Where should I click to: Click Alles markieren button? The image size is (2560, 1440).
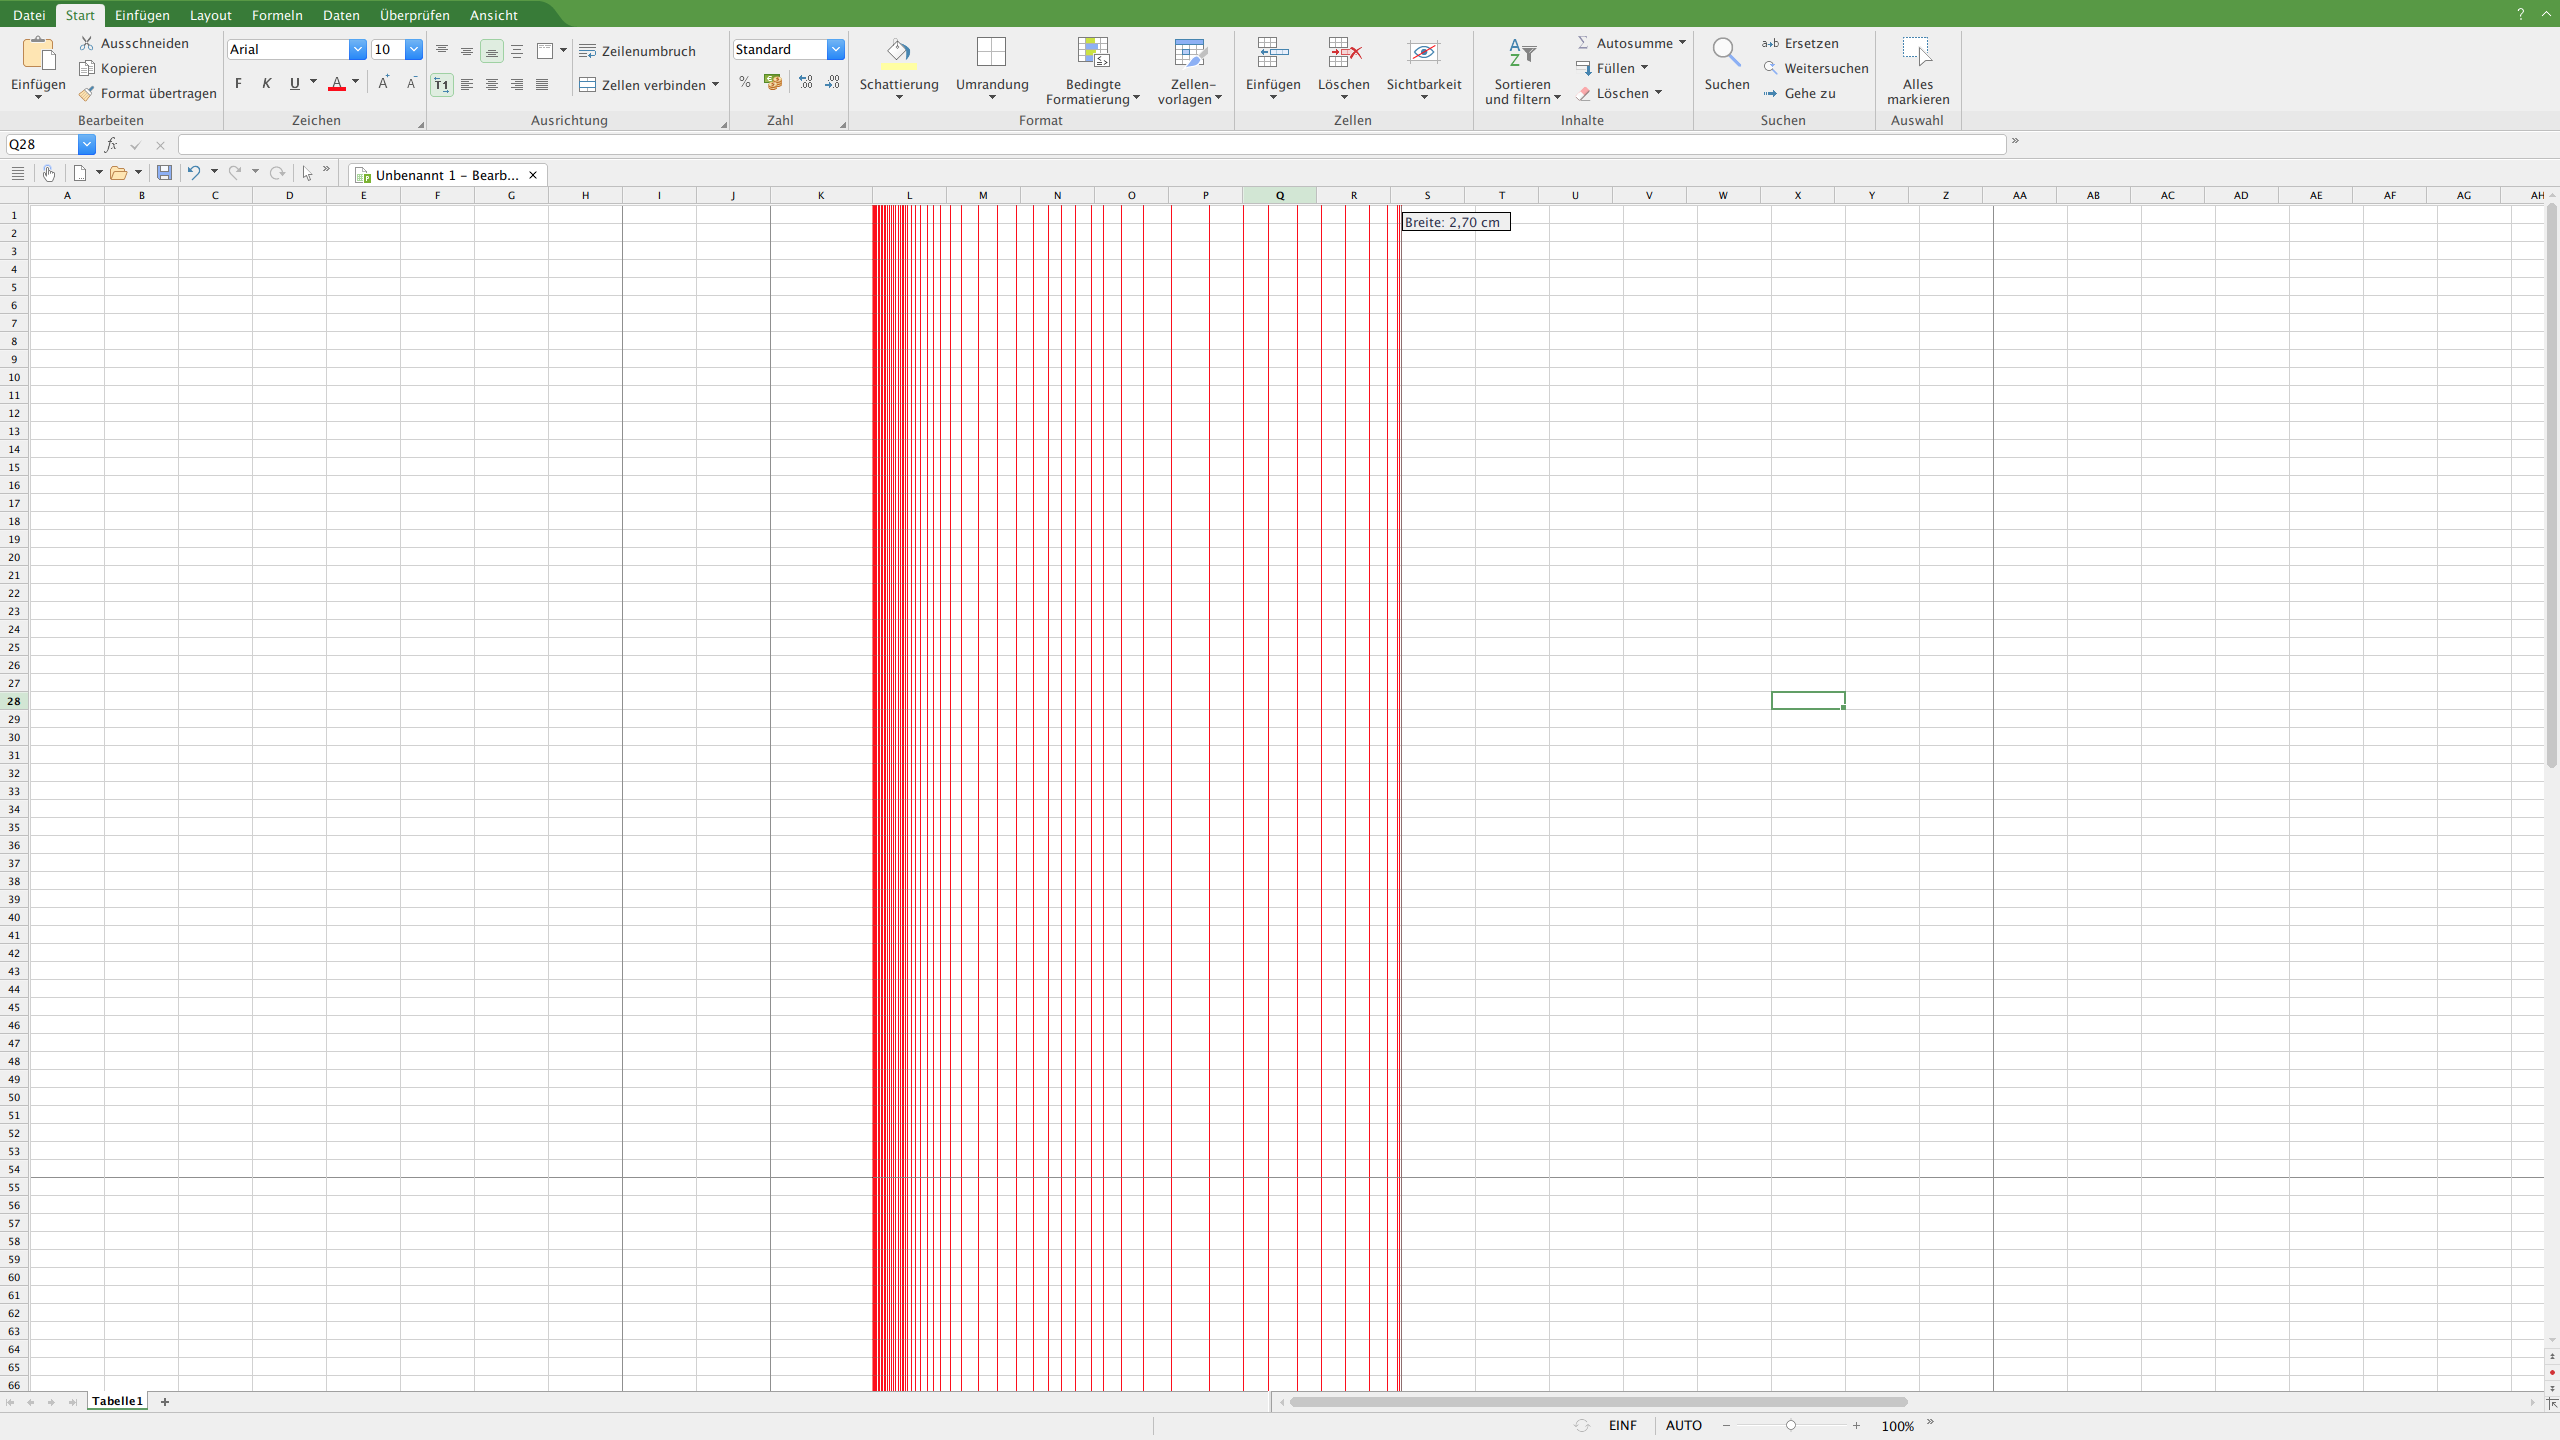[x=1917, y=70]
